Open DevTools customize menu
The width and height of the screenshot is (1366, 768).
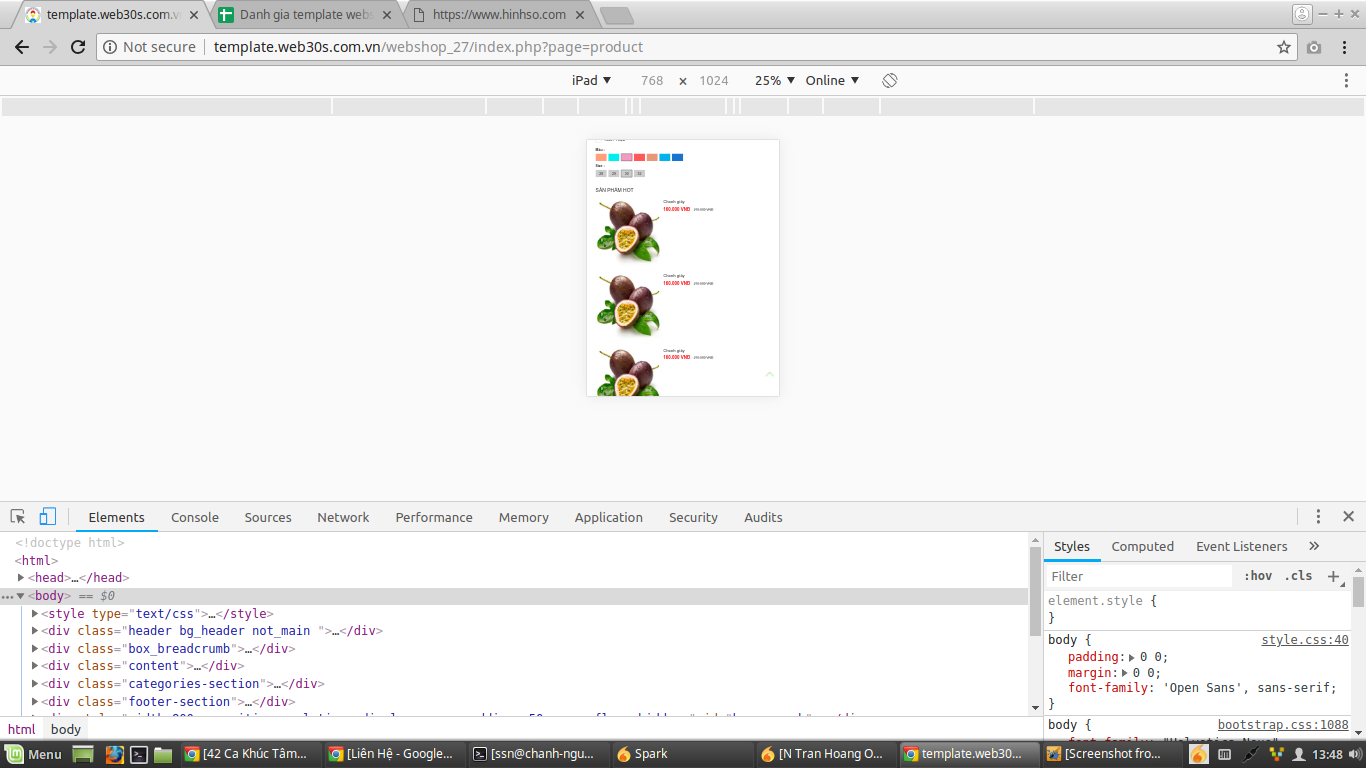tap(1318, 516)
